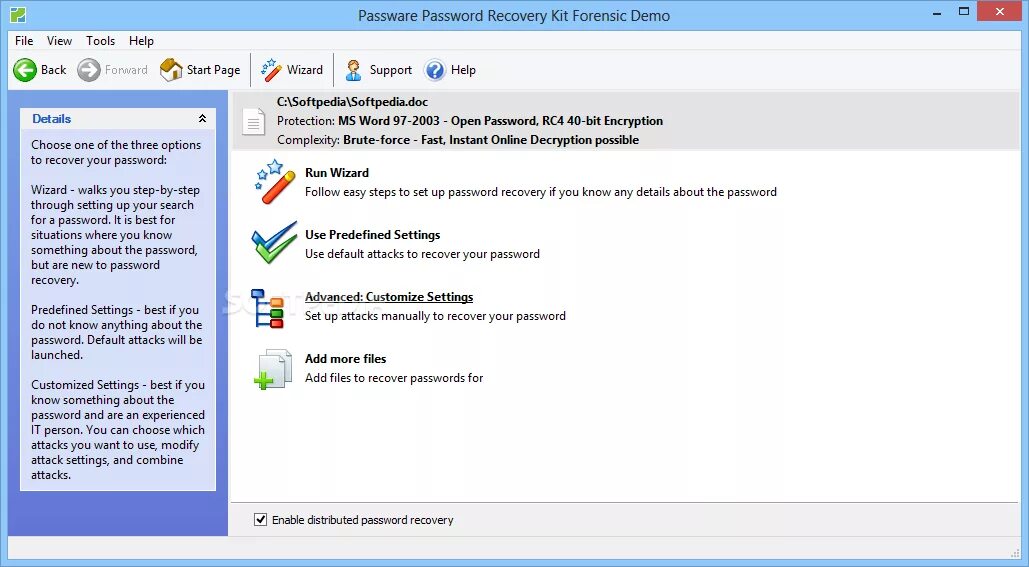Open the View menu
1029x567 pixels.
[59, 41]
